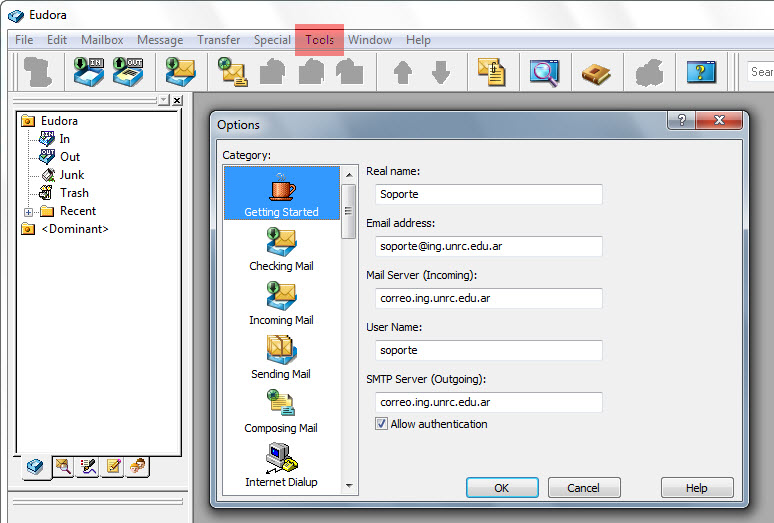This screenshot has height=523, width=774.
Task: Check mail using envelope download icon
Action: [x=180, y=72]
